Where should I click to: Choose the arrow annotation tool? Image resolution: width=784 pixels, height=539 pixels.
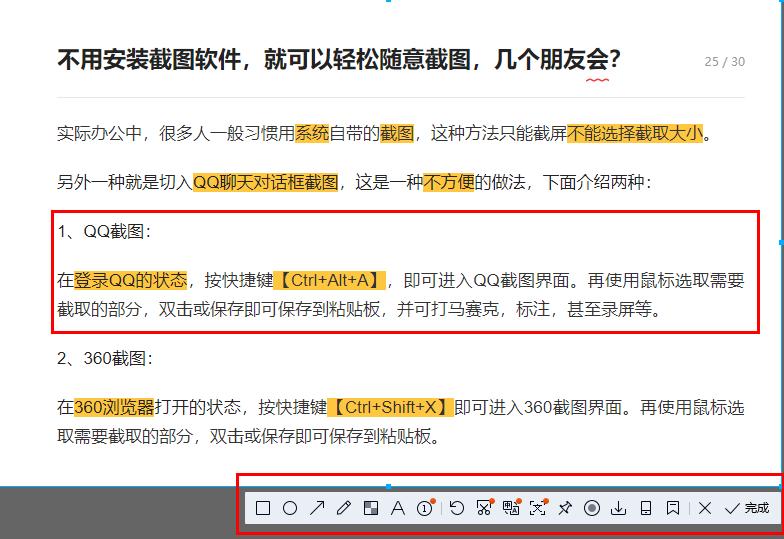click(317, 508)
